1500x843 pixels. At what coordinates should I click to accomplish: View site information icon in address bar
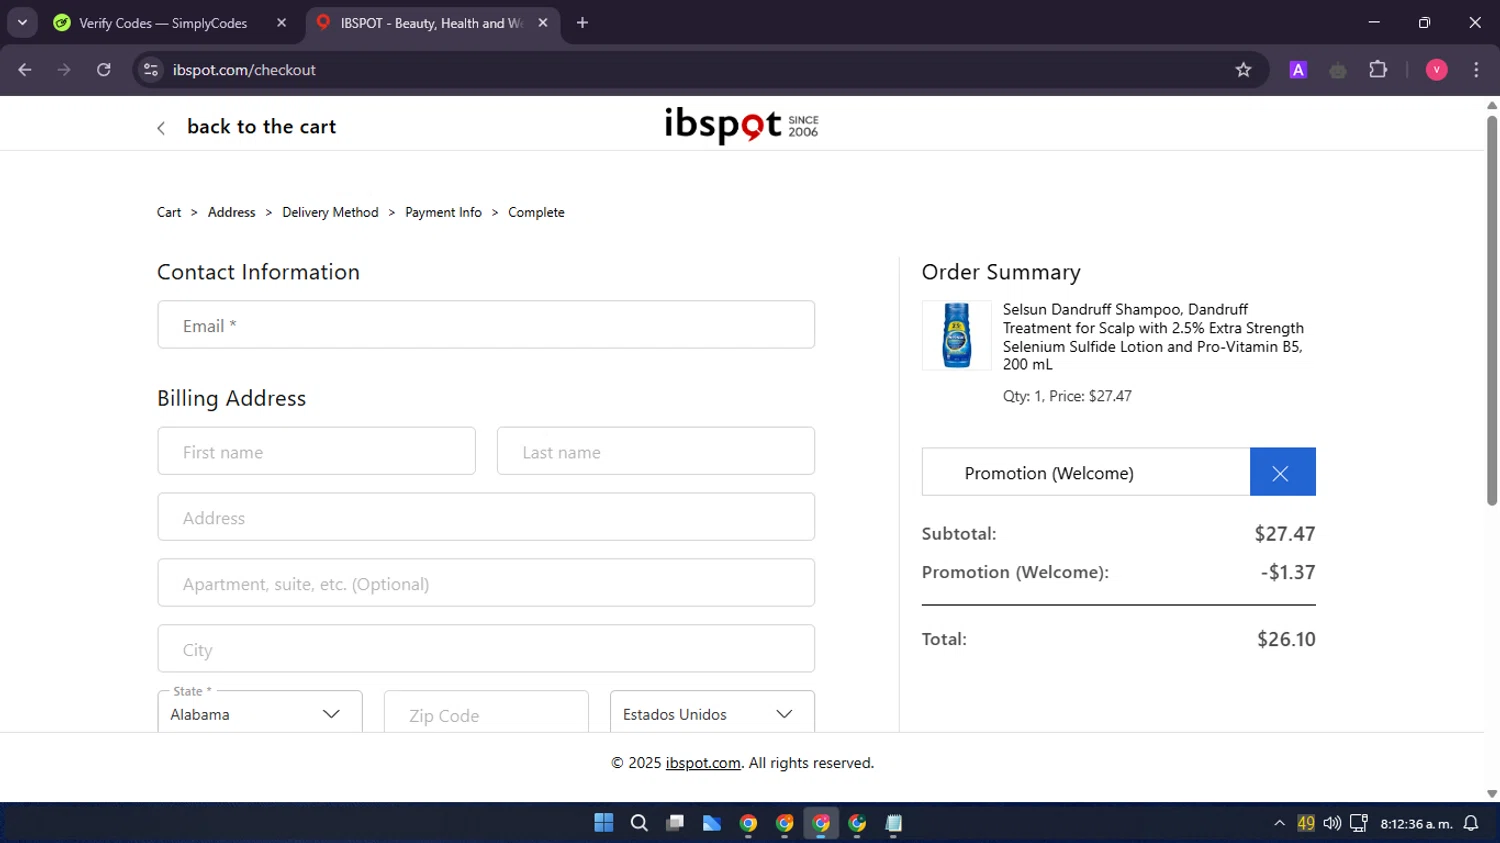pyautogui.click(x=151, y=70)
